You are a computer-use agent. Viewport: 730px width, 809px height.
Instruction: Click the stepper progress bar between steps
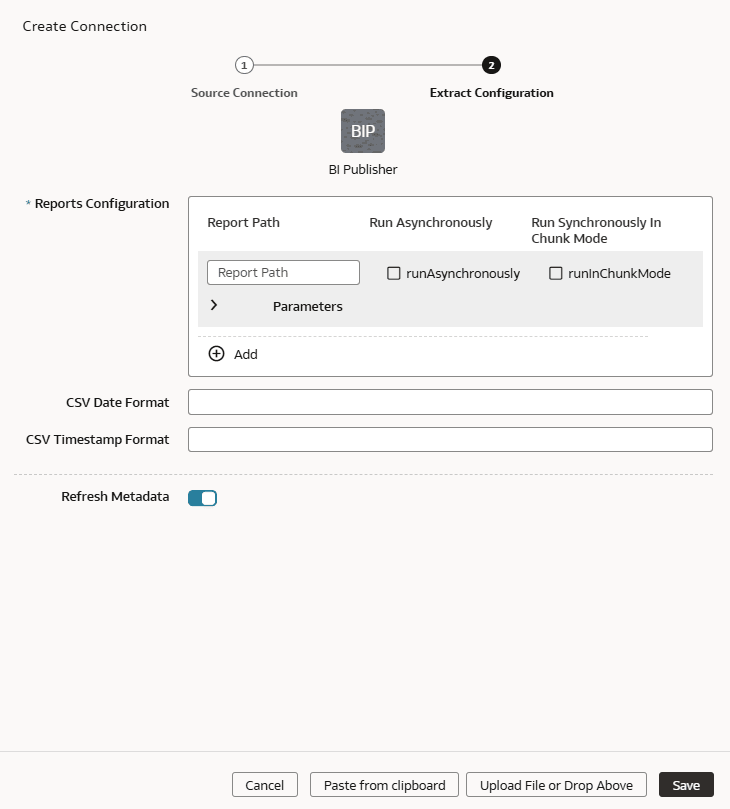pyautogui.click(x=368, y=64)
